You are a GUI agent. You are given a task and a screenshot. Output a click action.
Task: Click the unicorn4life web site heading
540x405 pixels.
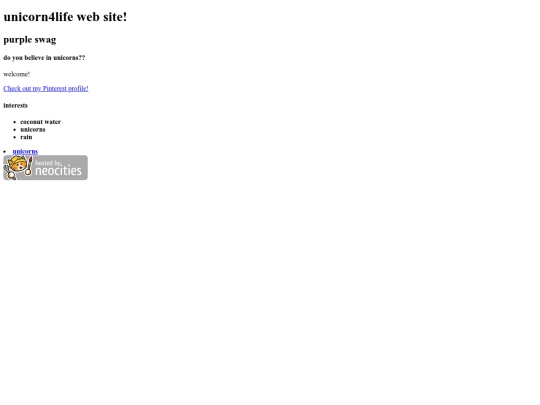65,17
